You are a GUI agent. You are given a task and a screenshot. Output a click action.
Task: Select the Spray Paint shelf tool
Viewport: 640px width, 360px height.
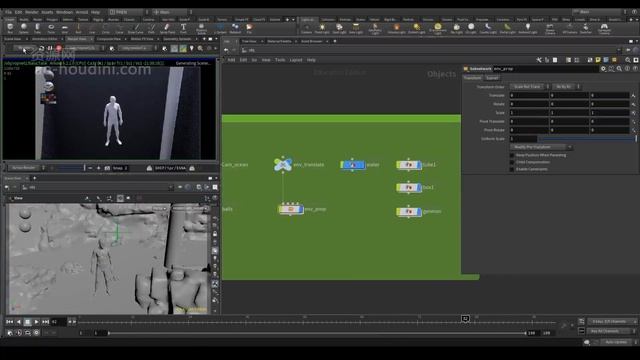pos(167,28)
